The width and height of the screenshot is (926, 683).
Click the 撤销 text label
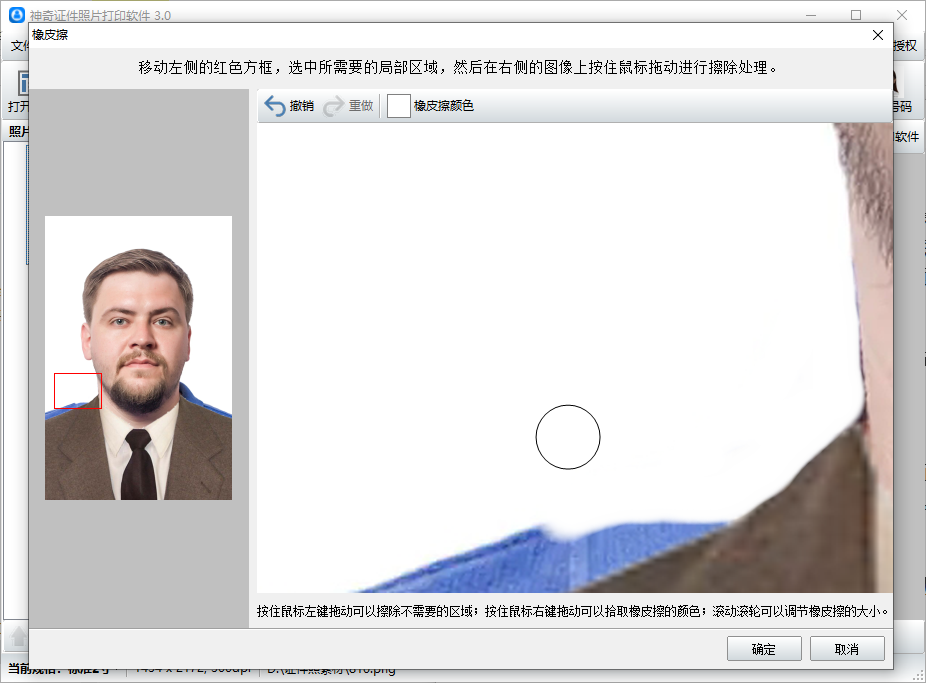click(301, 106)
